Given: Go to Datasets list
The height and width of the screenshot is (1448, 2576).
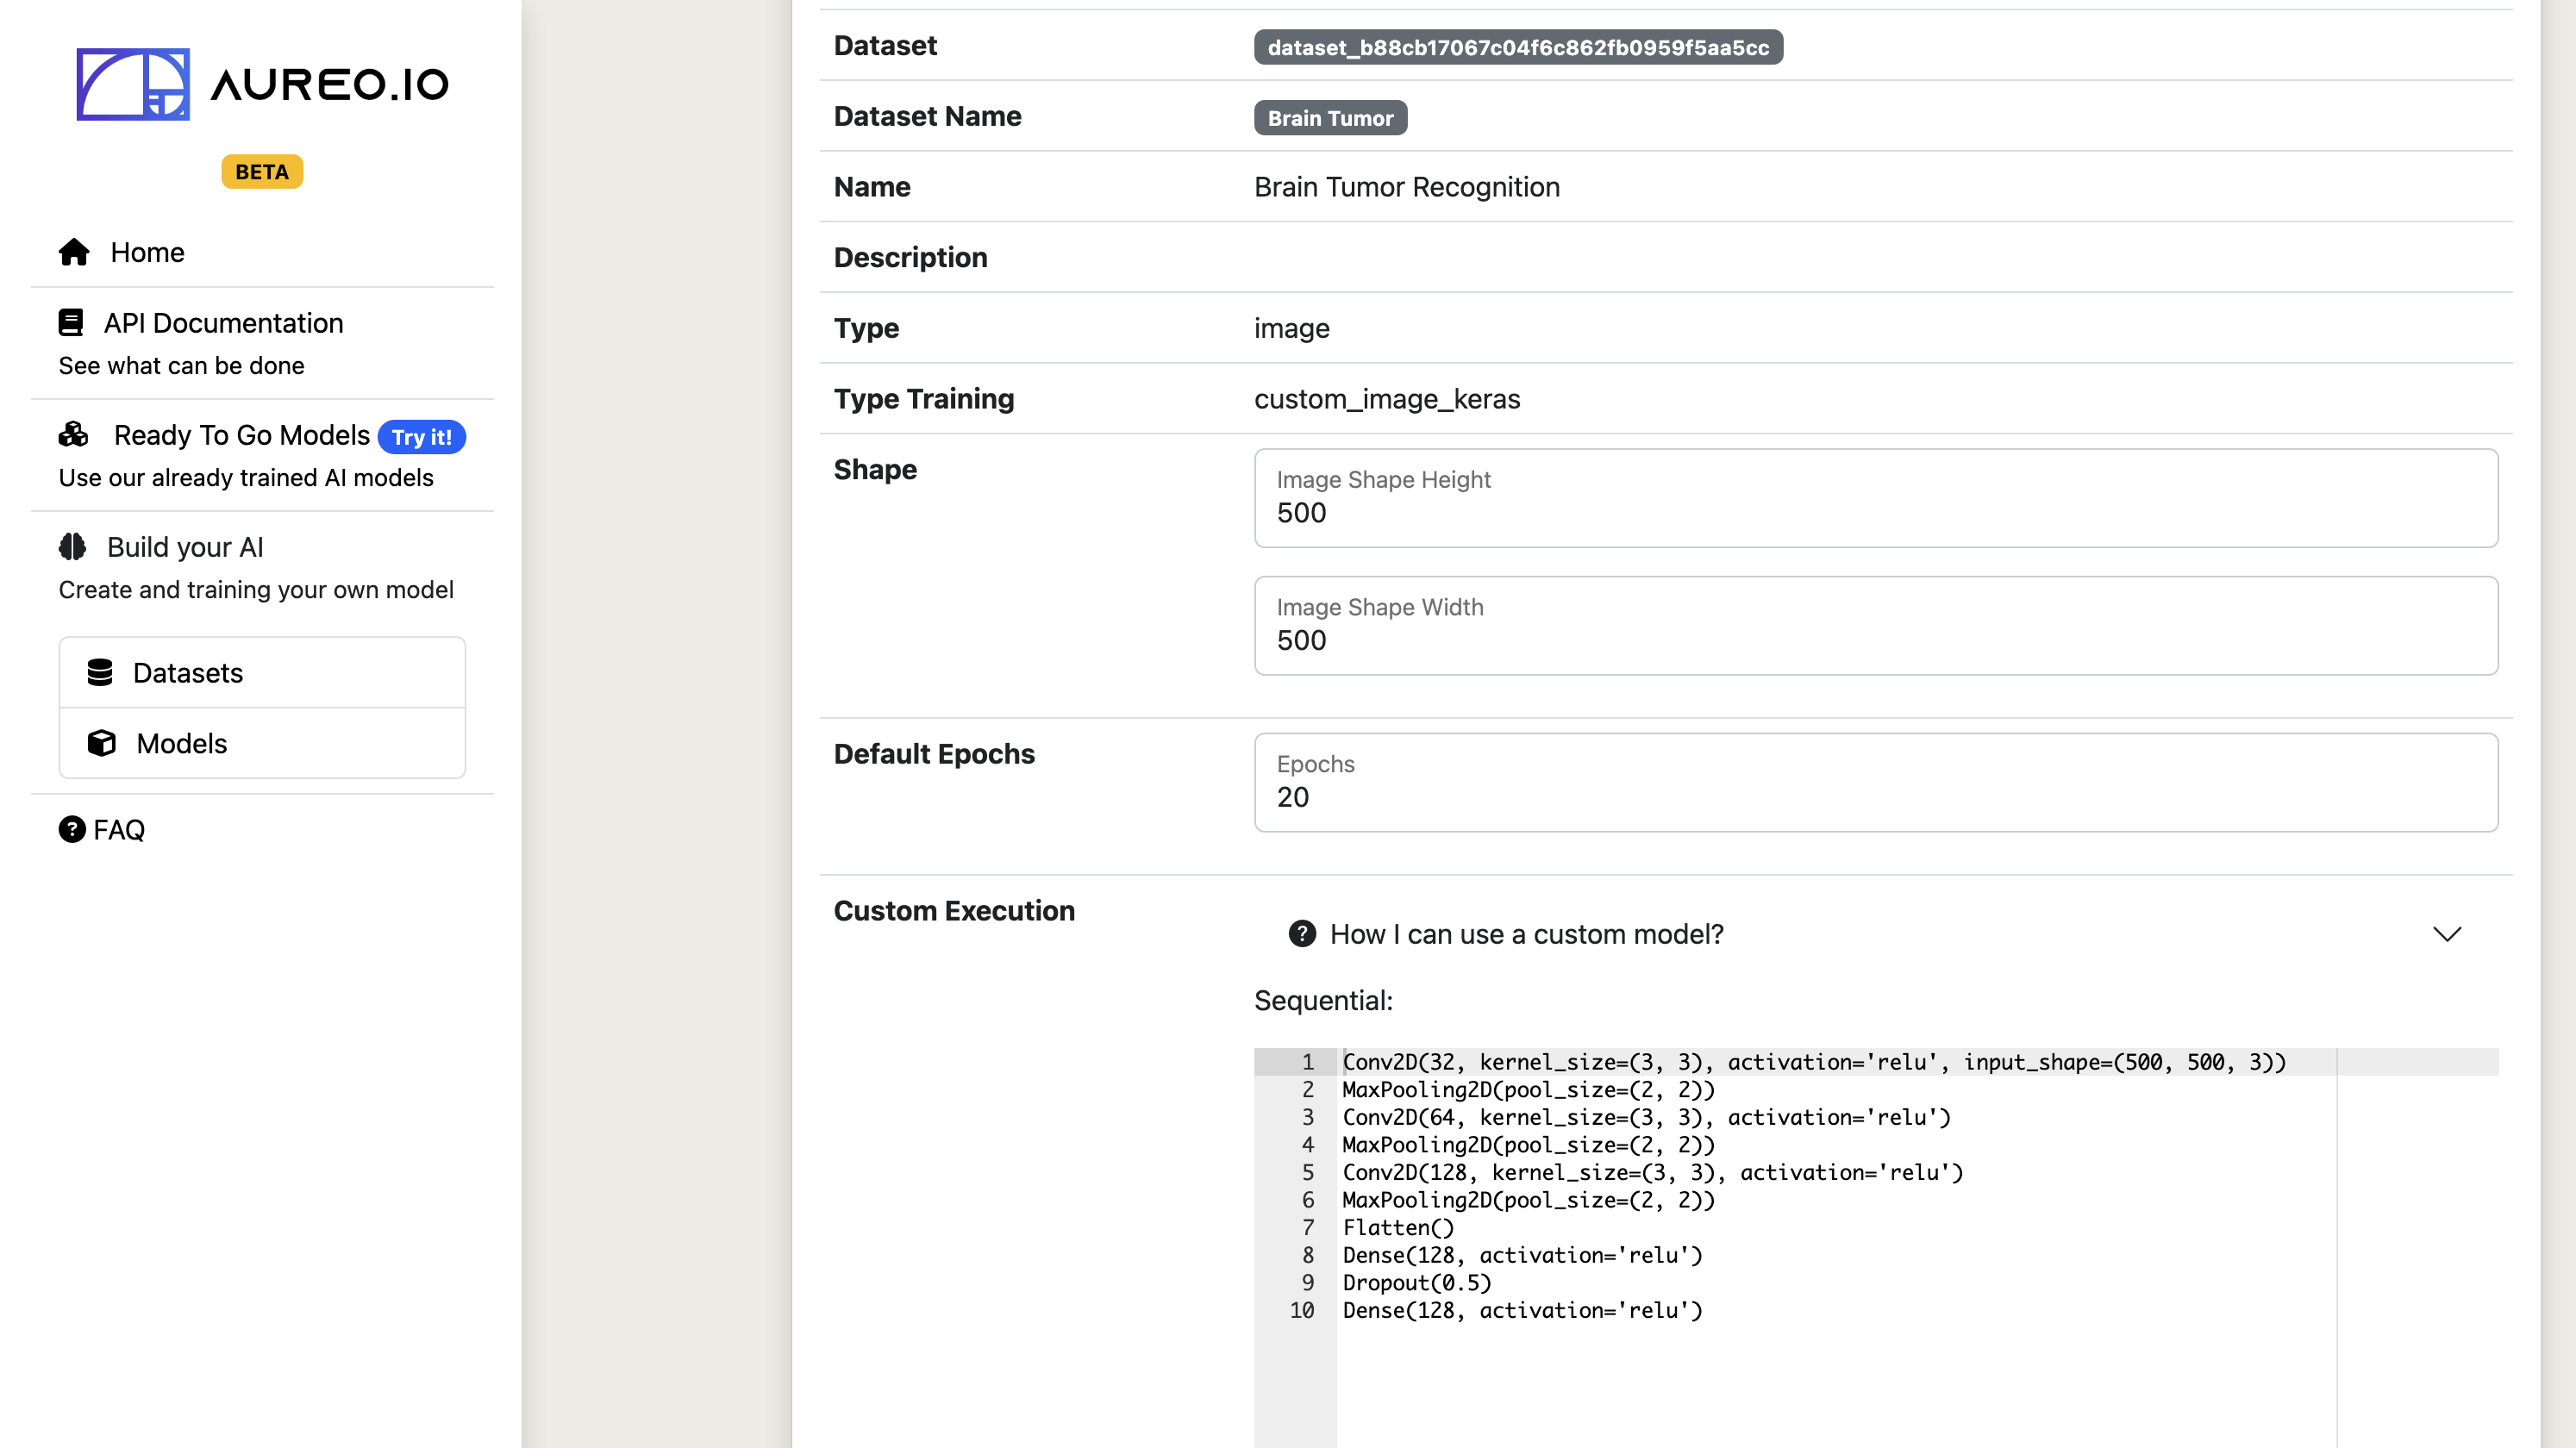Looking at the screenshot, I should pos(262,673).
